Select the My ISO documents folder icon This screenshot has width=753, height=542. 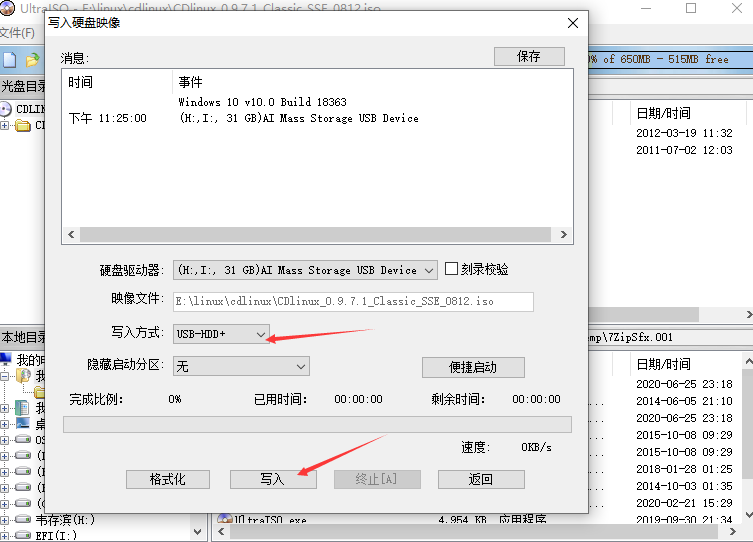(x=23, y=375)
